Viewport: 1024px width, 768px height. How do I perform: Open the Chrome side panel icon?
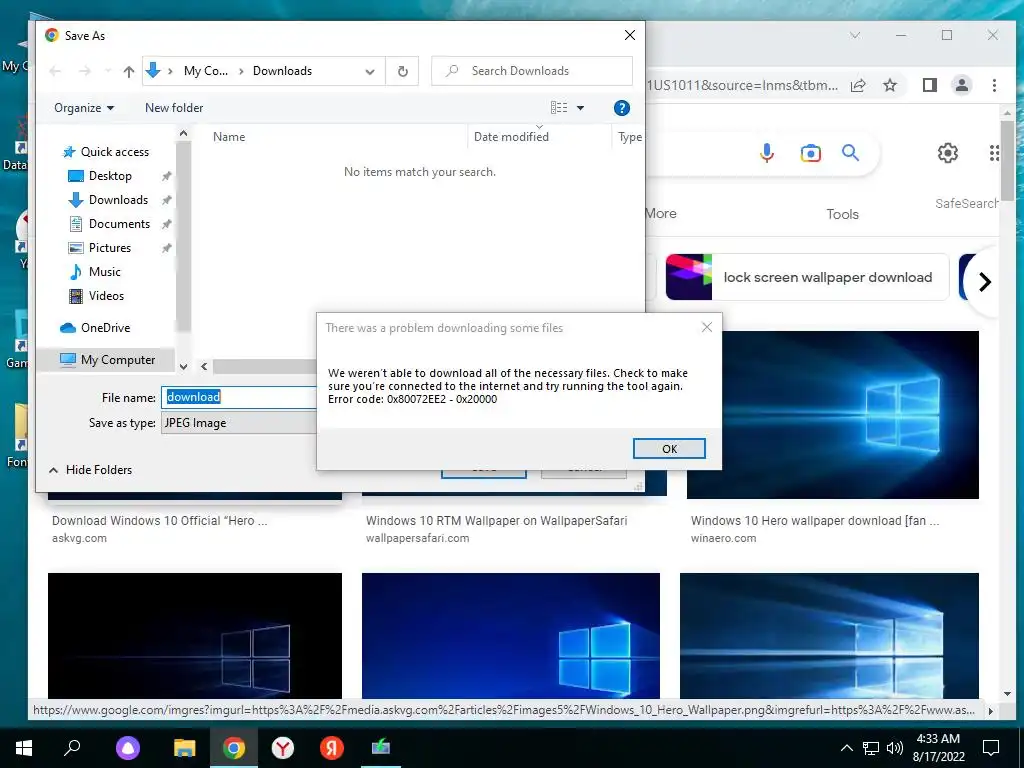[x=930, y=85]
